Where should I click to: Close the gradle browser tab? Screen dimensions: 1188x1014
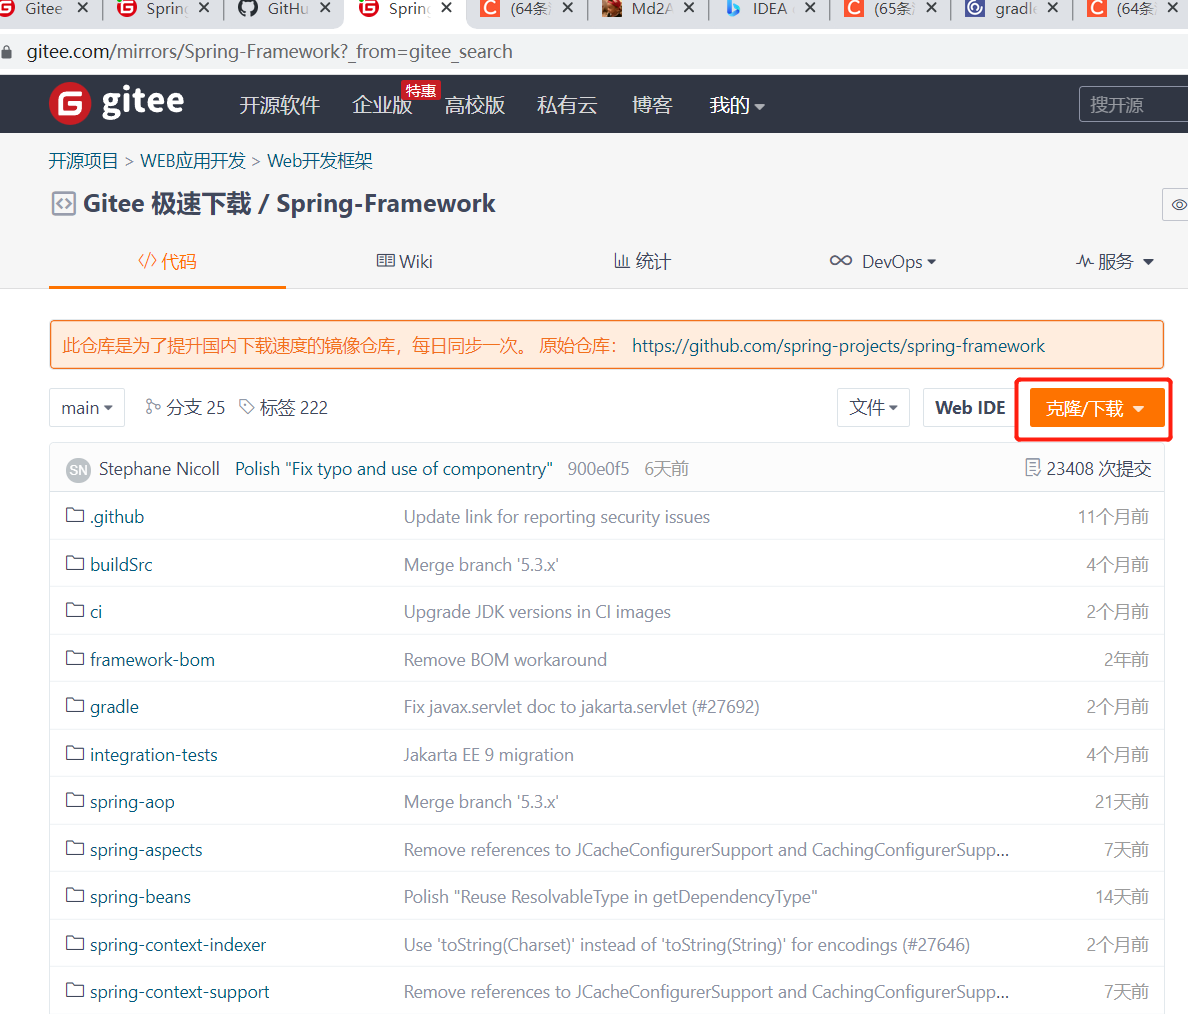[x=1052, y=8]
